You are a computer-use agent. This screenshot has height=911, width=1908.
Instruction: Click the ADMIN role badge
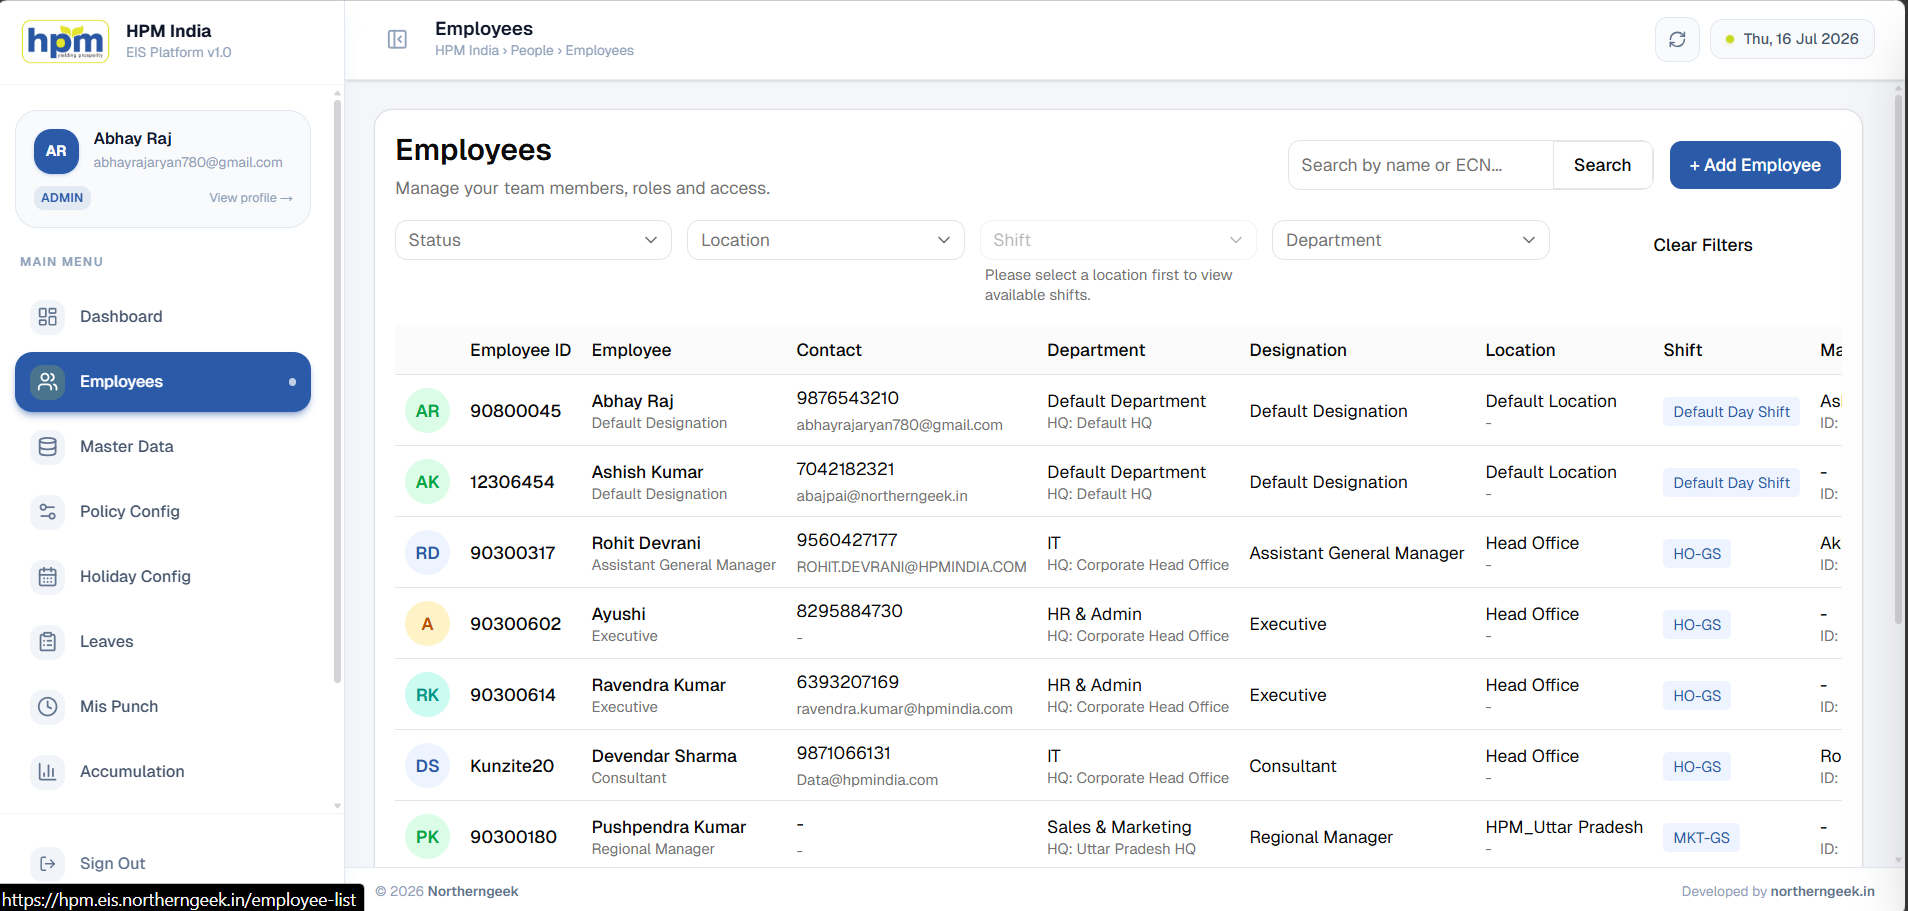(62, 198)
